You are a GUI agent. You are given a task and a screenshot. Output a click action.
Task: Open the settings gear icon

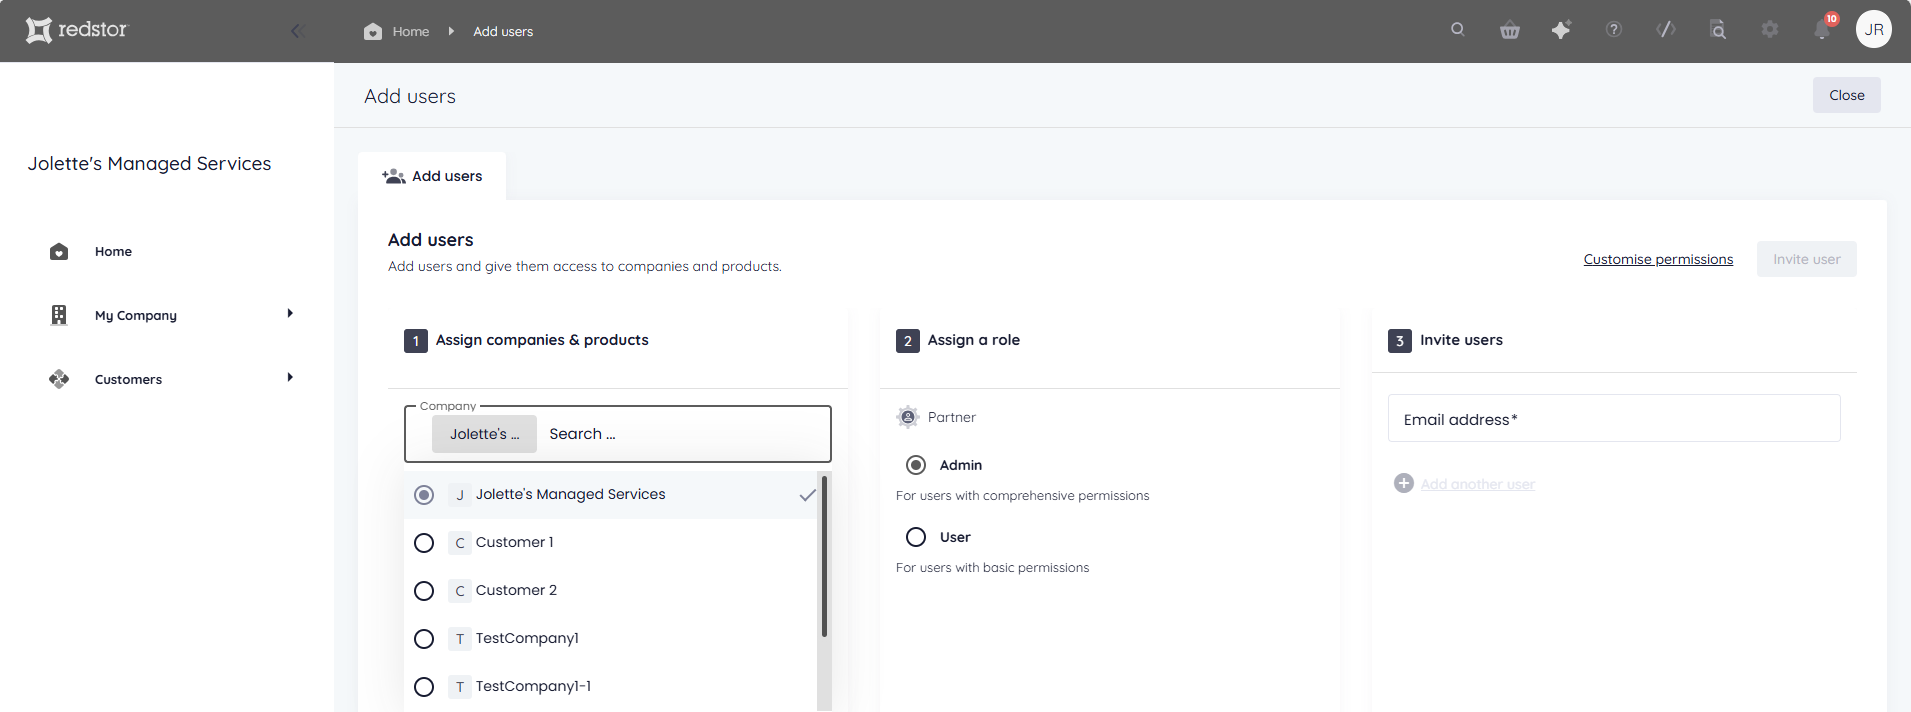click(1770, 30)
